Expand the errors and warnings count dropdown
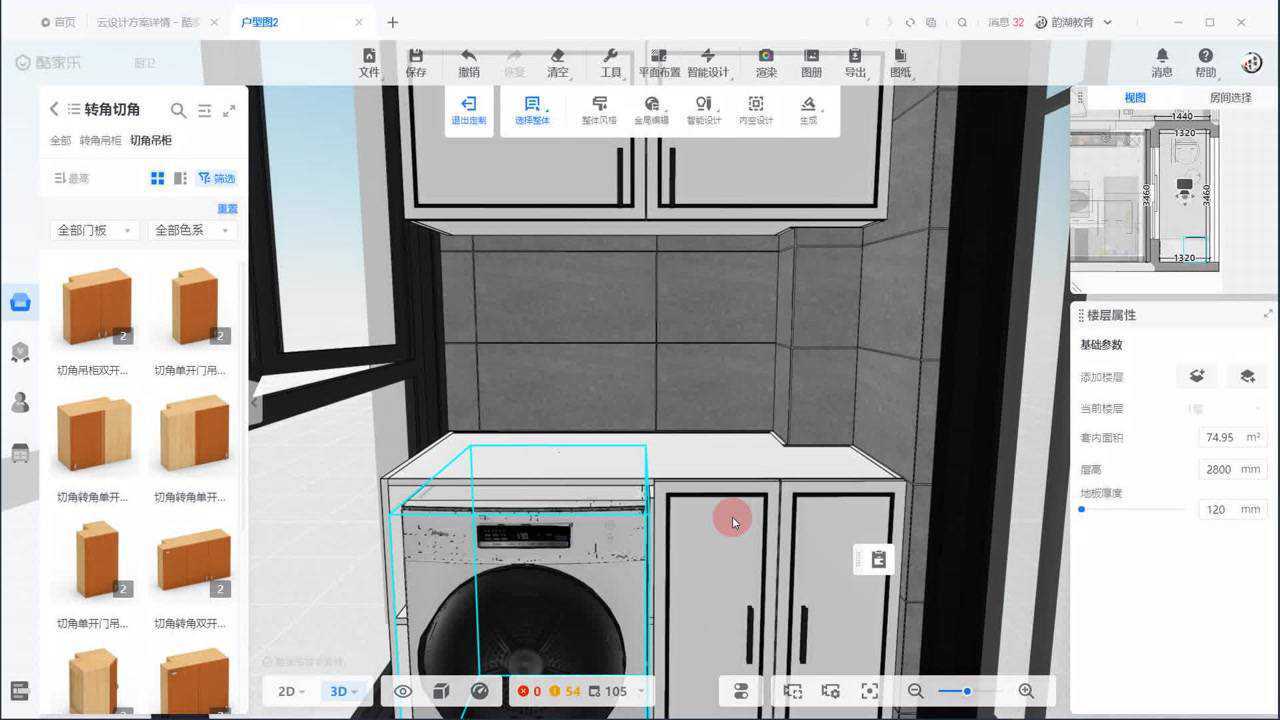Viewport: 1280px width, 720px height. [x=642, y=691]
